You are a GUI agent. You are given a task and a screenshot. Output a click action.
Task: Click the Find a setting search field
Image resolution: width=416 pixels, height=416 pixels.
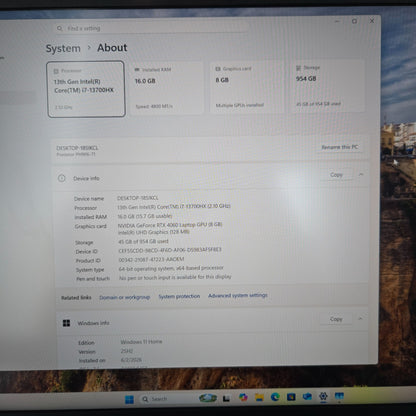pyautogui.click(x=152, y=28)
